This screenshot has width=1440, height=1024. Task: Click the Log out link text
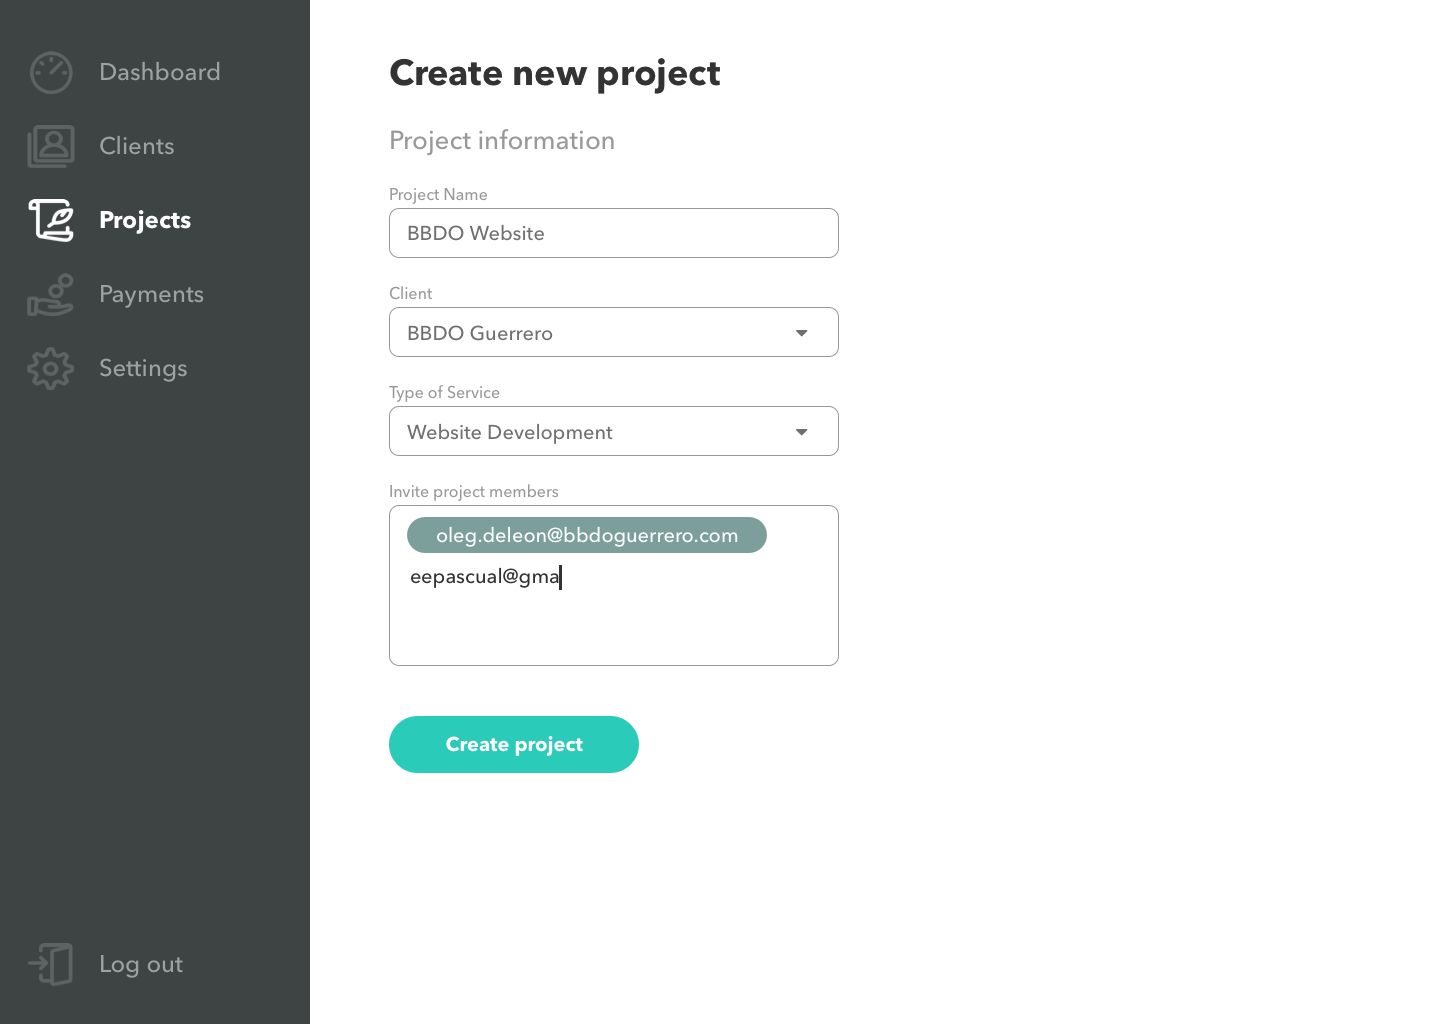point(141,964)
